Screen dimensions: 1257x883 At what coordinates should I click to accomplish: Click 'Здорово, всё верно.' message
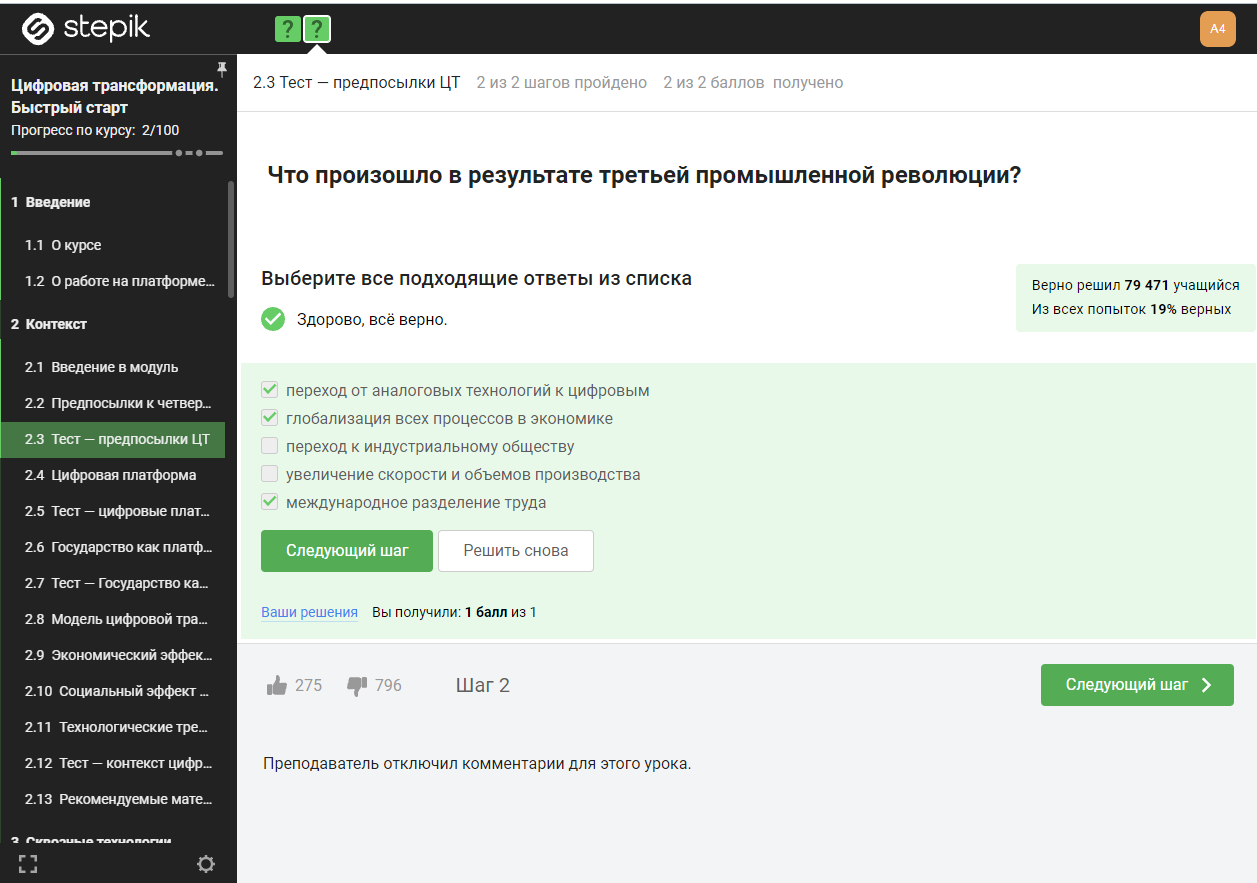pos(372,320)
